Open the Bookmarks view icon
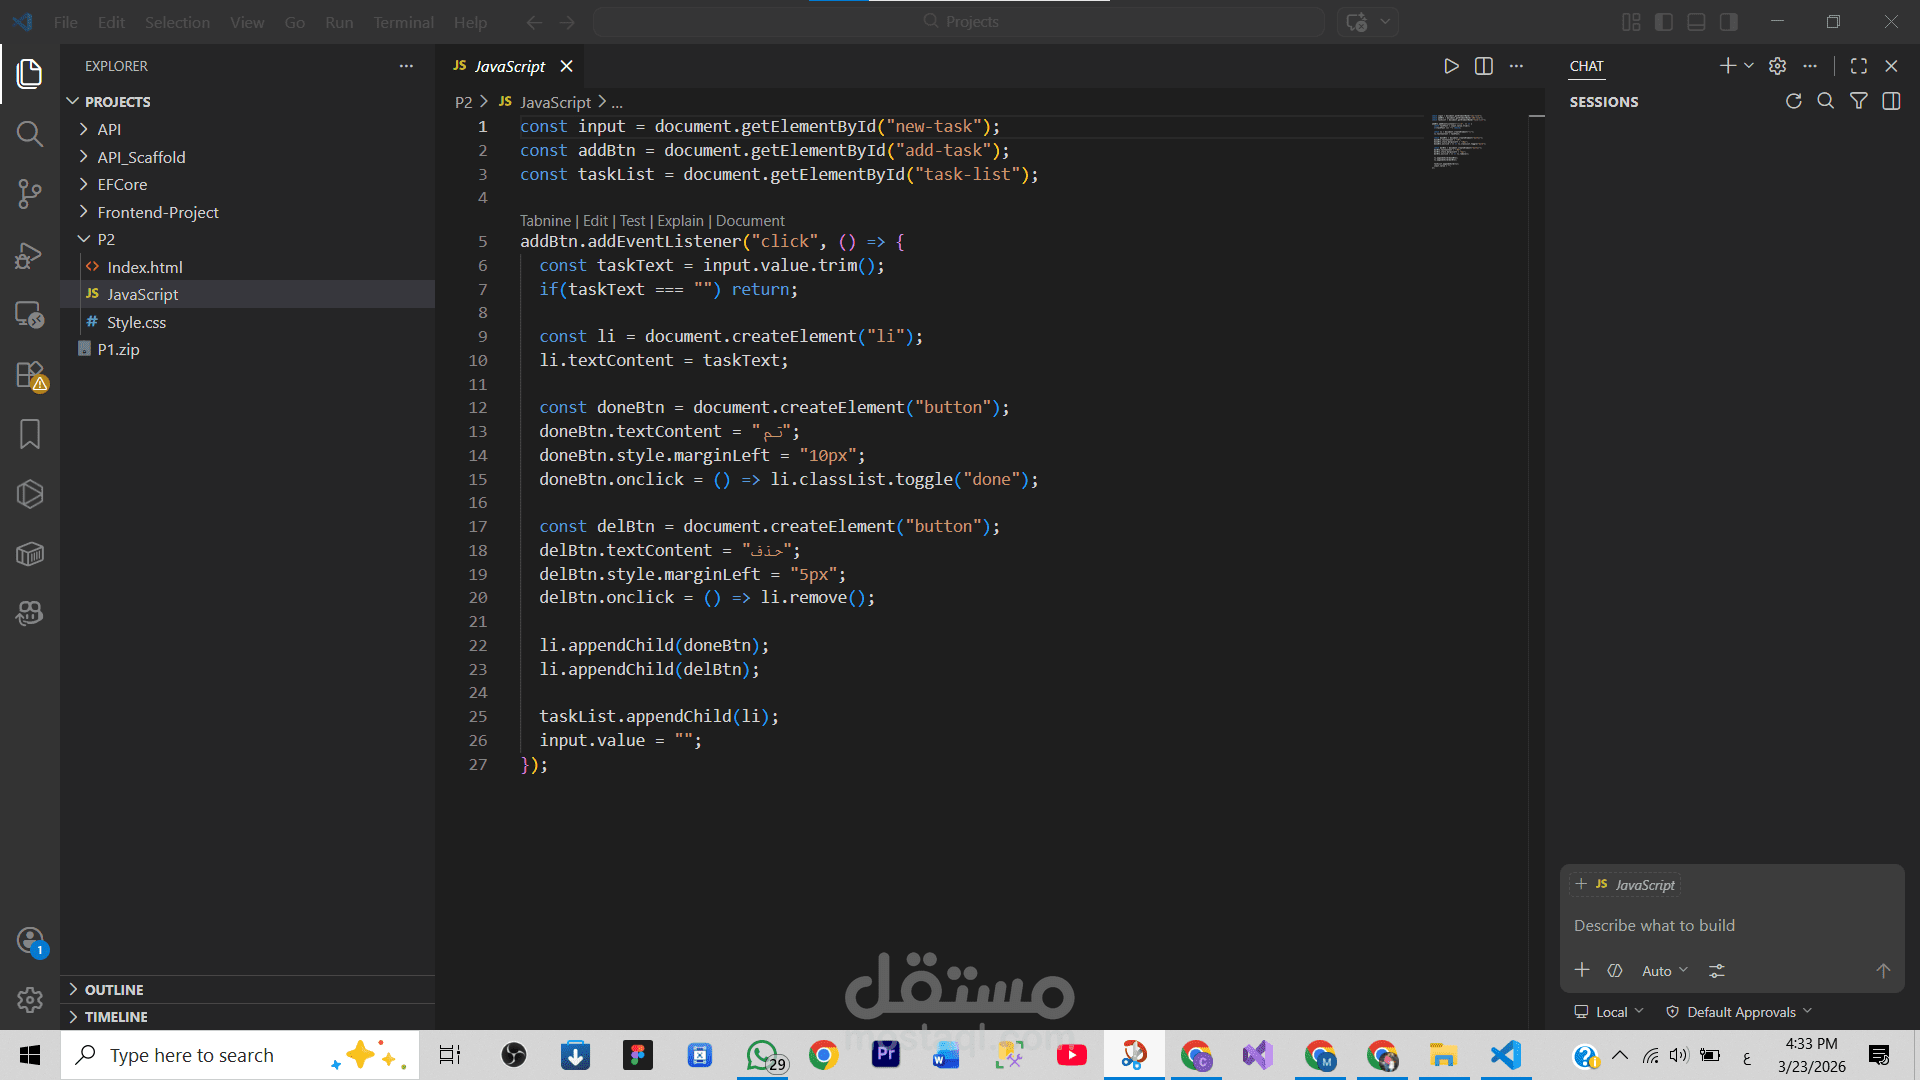 30,434
